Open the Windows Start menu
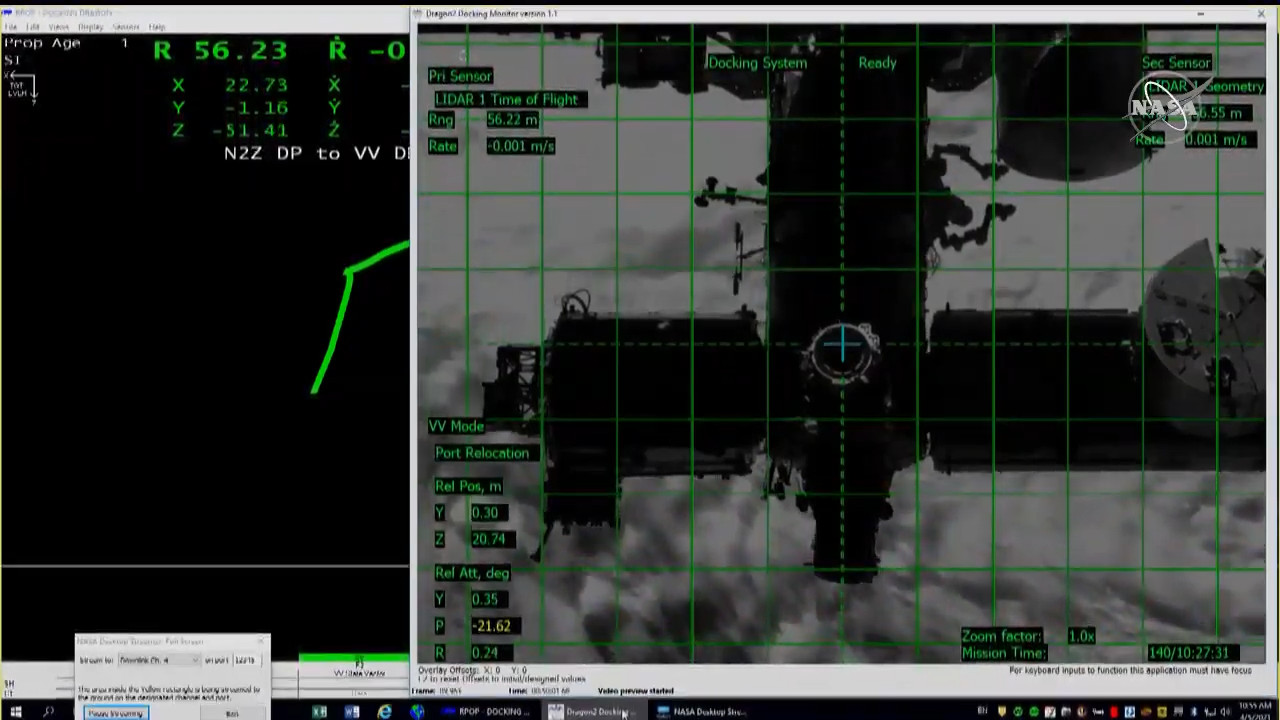This screenshot has height=720, width=1280. 15,712
